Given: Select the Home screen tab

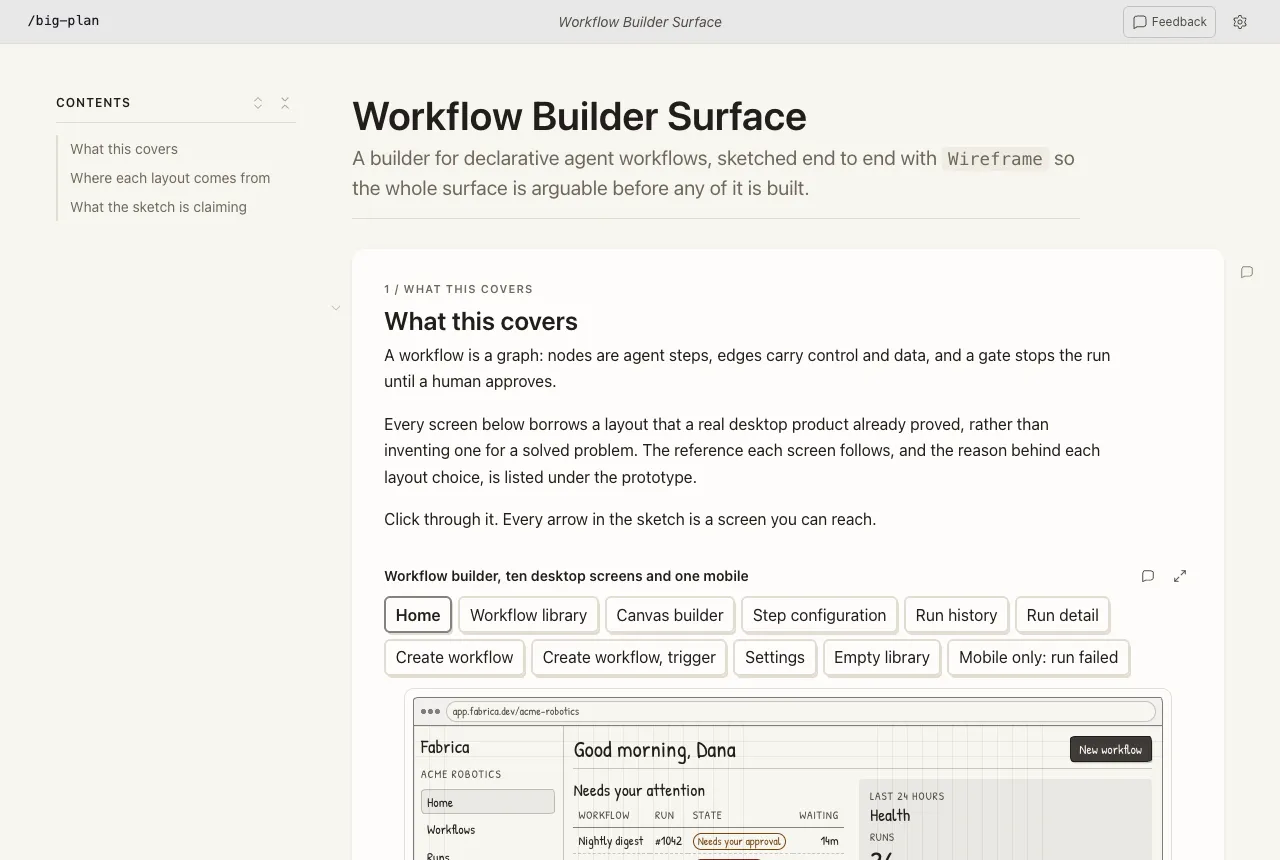Looking at the screenshot, I should coord(418,615).
